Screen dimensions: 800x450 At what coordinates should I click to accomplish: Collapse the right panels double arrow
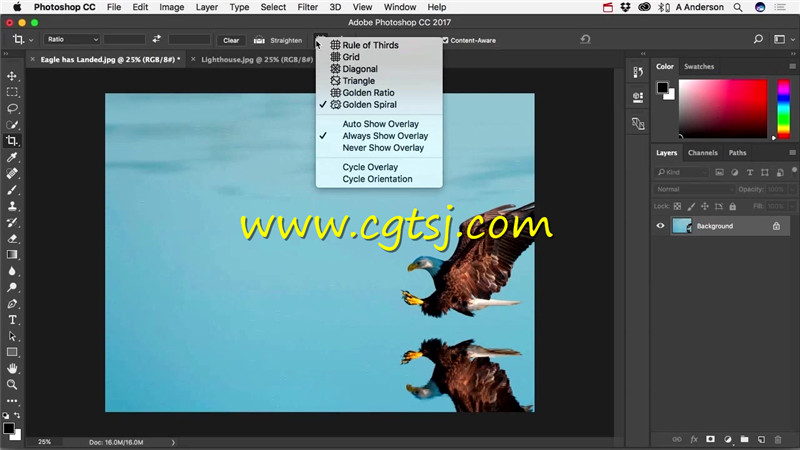click(x=792, y=53)
